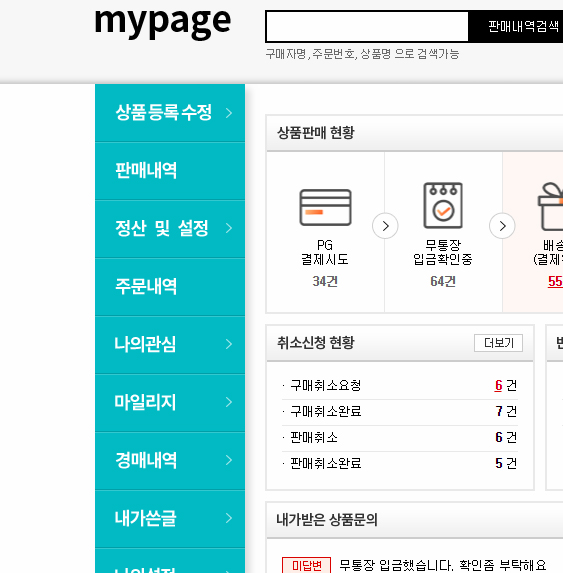Expand the 상품등록수정 menu chevron
This screenshot has height=573, width=563.
(229, 113)
